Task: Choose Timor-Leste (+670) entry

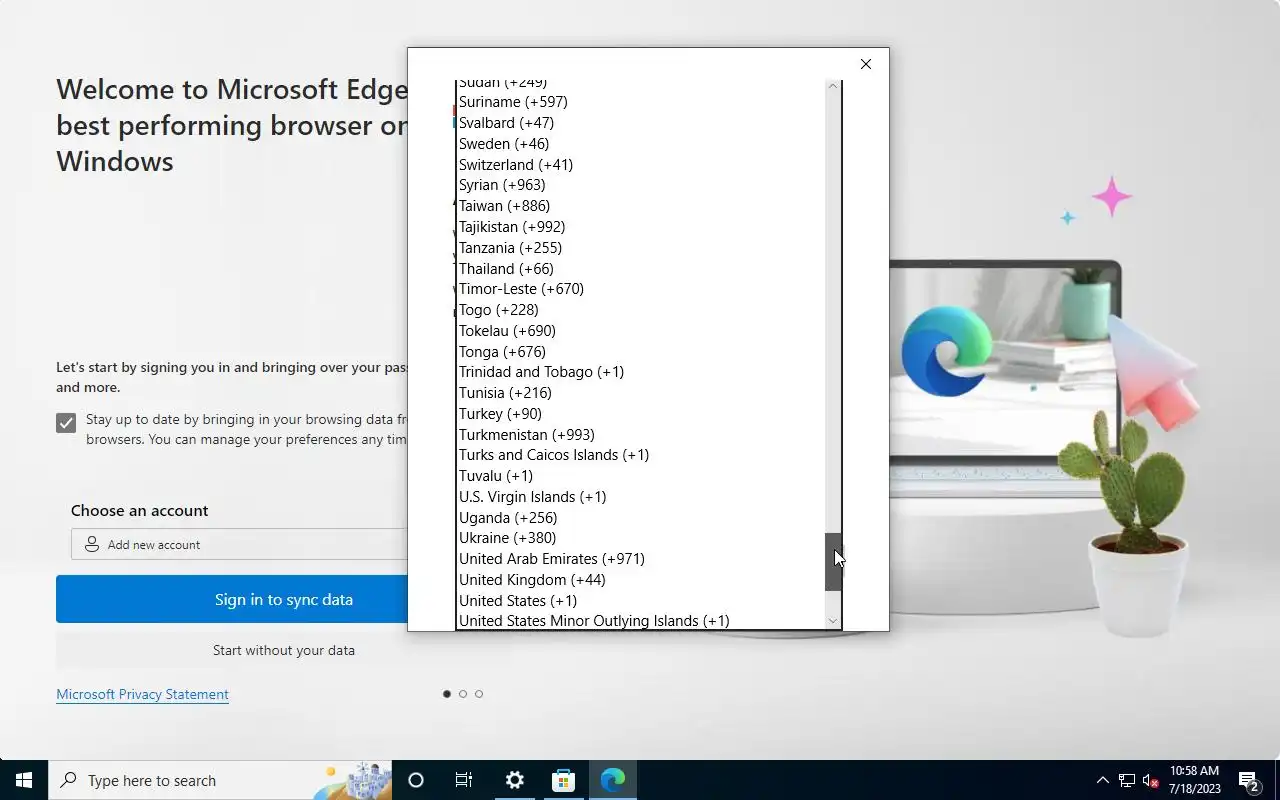Action: (x=640, y=289)
